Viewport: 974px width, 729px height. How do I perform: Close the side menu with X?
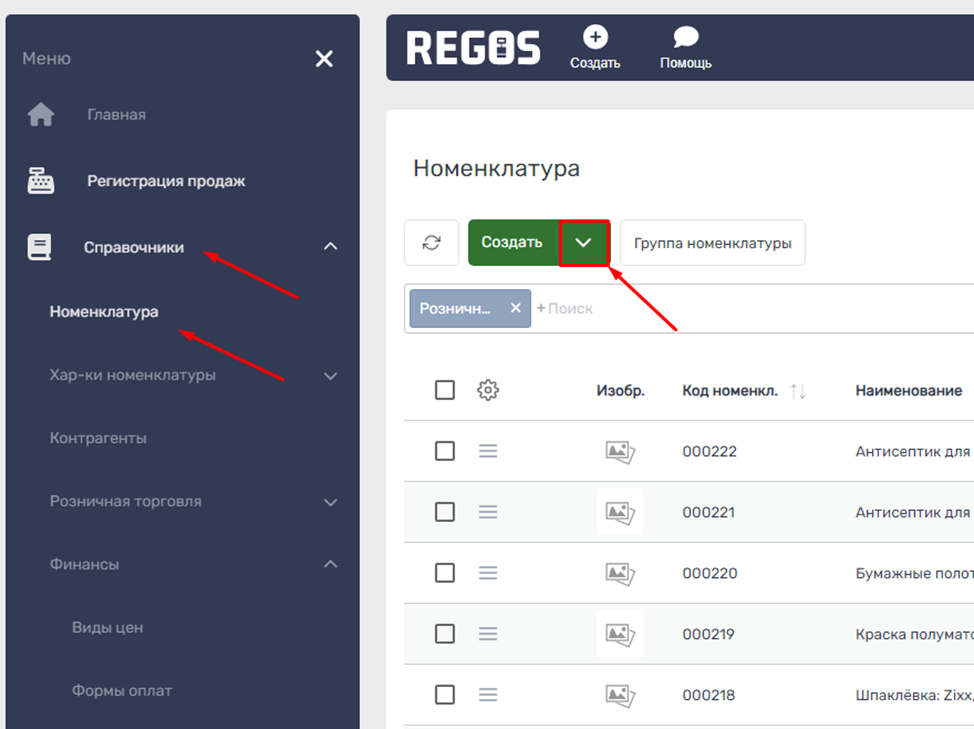tap(324, 59)
